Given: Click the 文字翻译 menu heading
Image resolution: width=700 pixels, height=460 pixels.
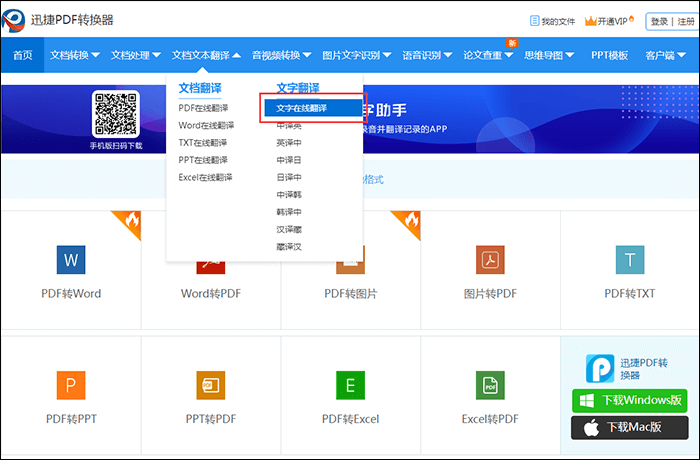Looking at the screenshot, I should point(298,88).
